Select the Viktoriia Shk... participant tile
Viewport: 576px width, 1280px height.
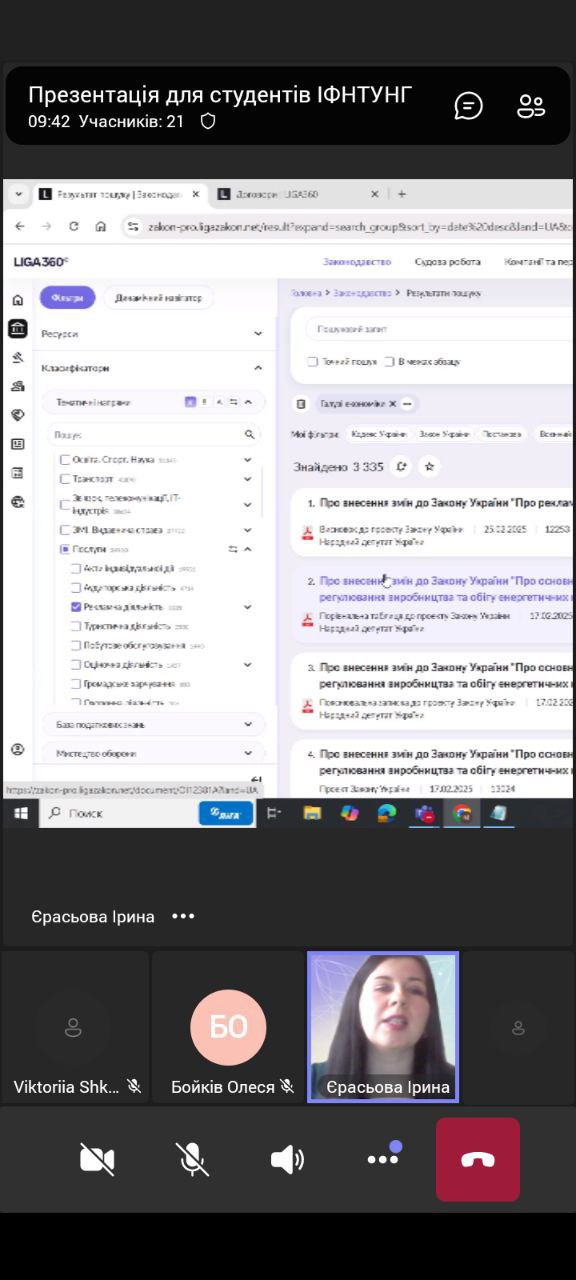[x=75, y=1027]
